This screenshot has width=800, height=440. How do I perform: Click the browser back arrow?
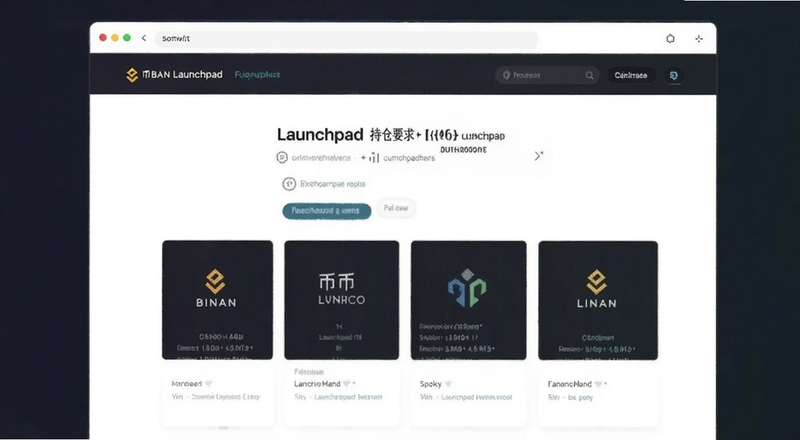pyautogui.click(x=144, y=38)
